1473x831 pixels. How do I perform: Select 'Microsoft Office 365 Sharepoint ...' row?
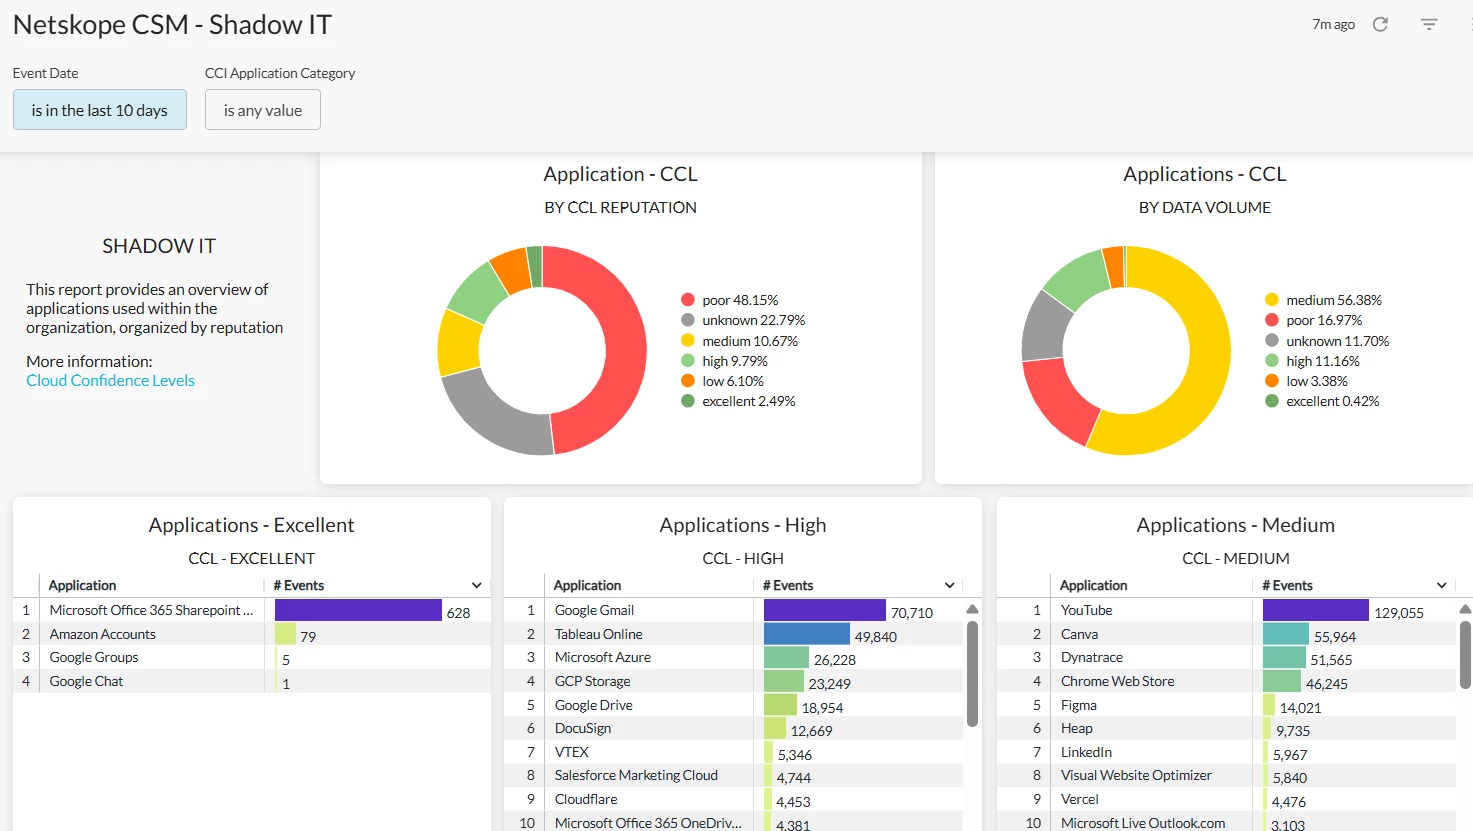pyautogui.click(x=251, y=610)
